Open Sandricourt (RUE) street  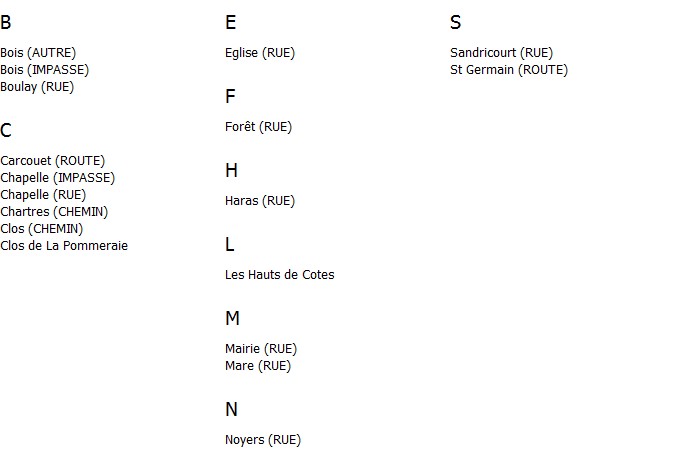point(502,53)
